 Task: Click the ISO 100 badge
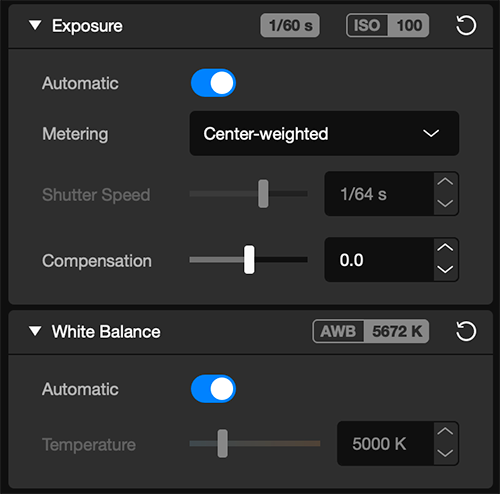(x=387, y=25)
